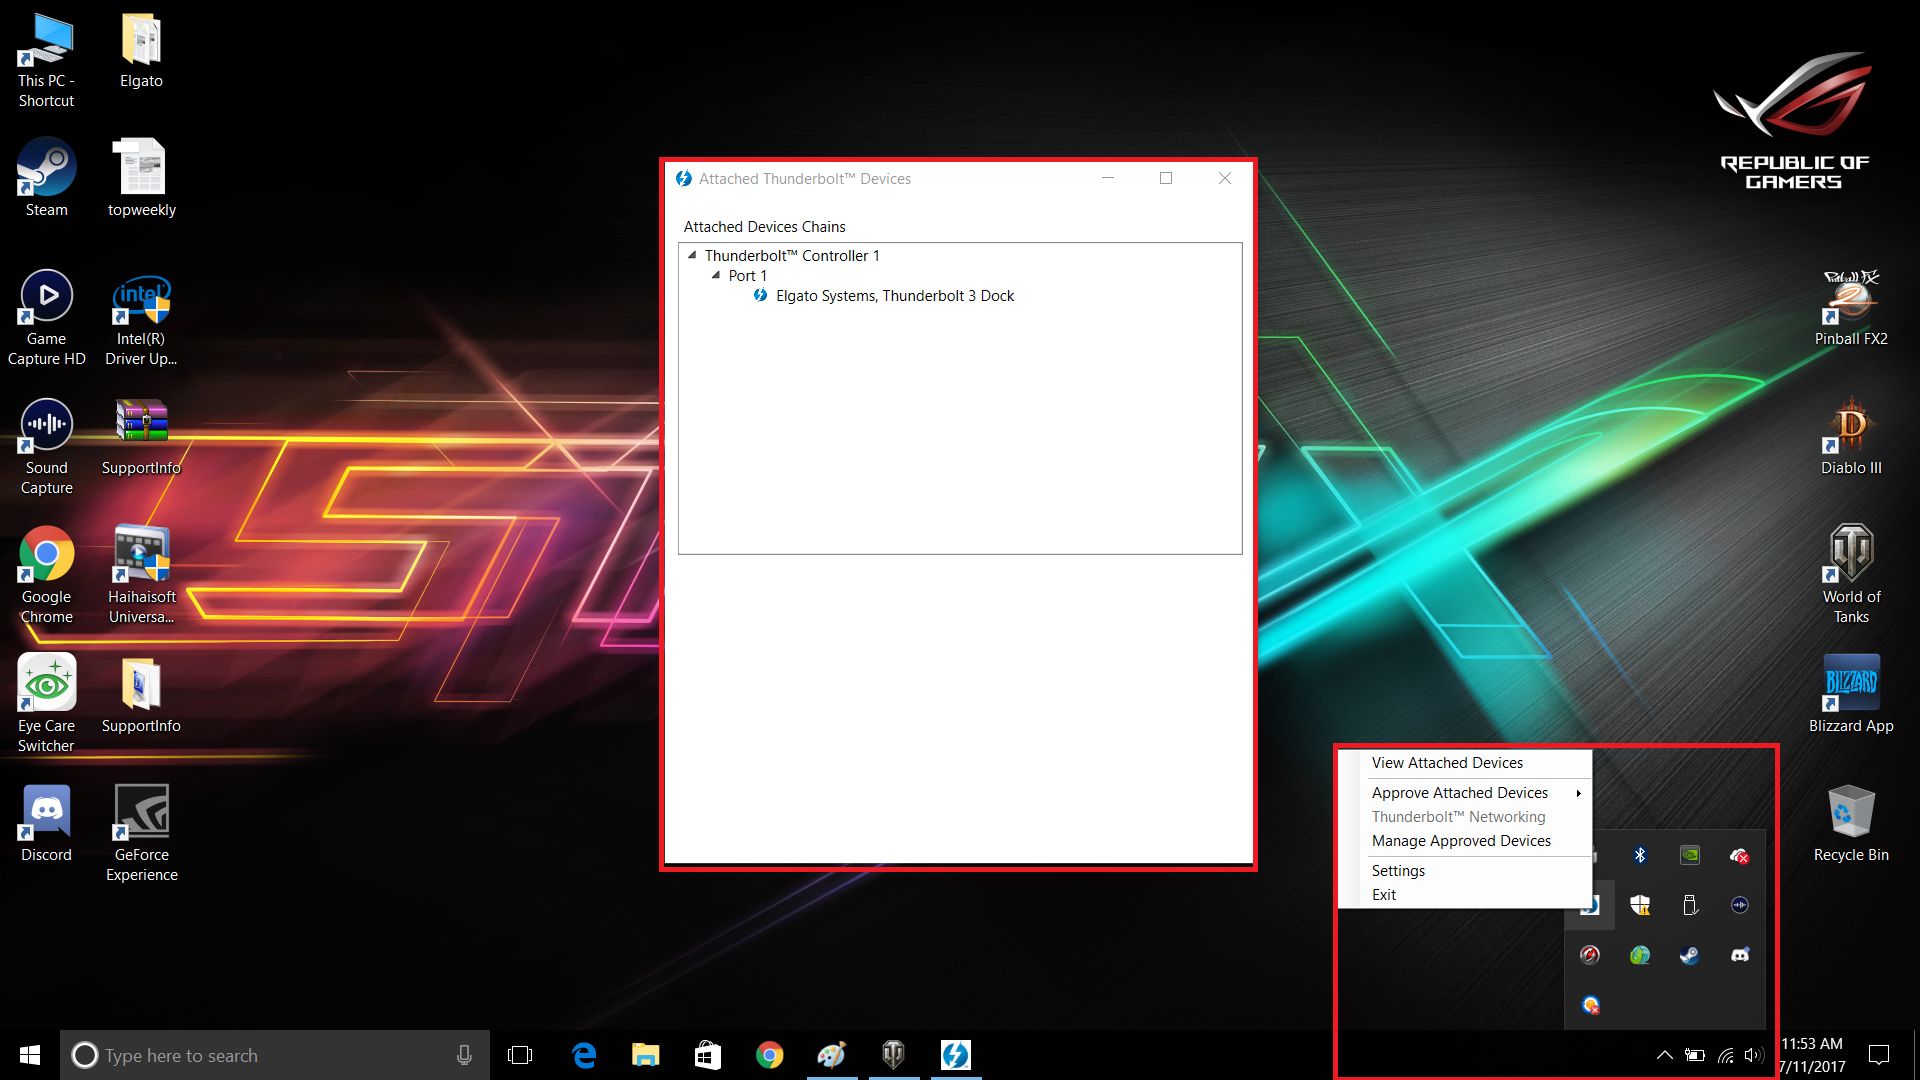Click the battery power icon in taskbar
Image resolution: width=1920 pixels, height=1080 pixels.
[1695, 1055]
